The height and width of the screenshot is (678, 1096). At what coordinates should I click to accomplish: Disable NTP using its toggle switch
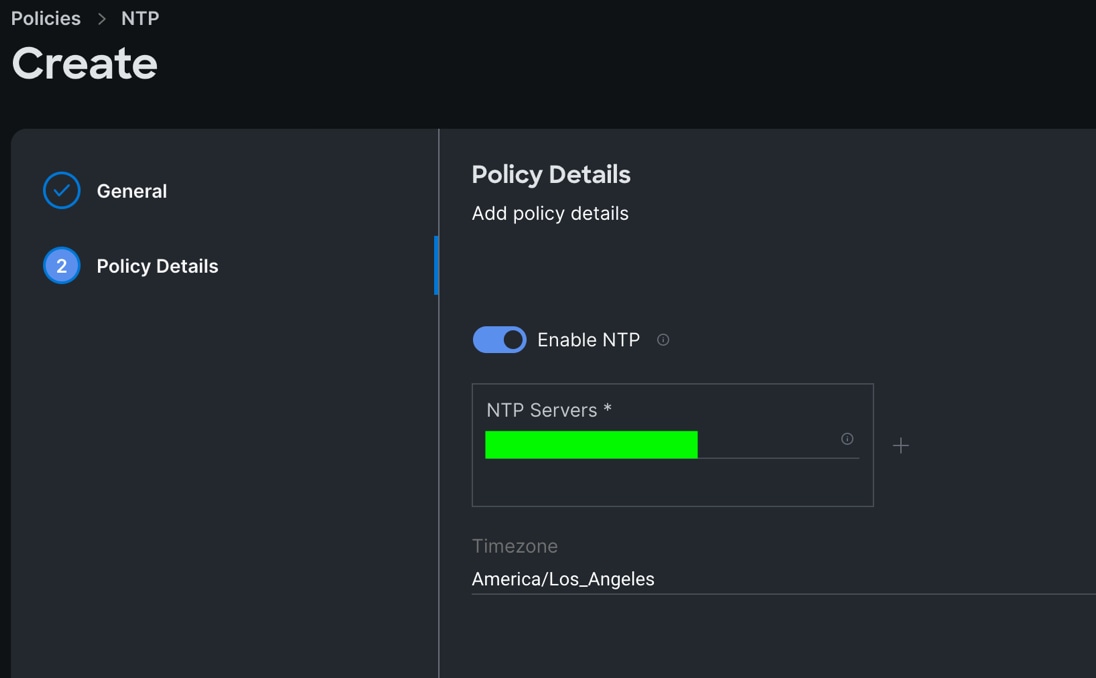click(x=499, y=339)
